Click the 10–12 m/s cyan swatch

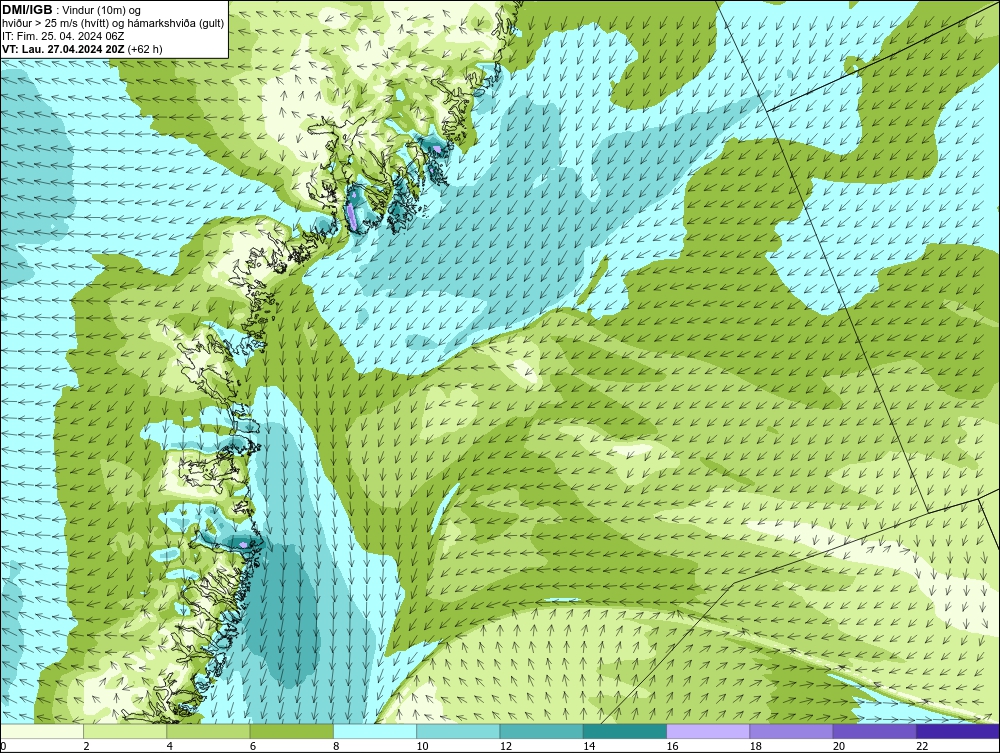coord(458,731)
